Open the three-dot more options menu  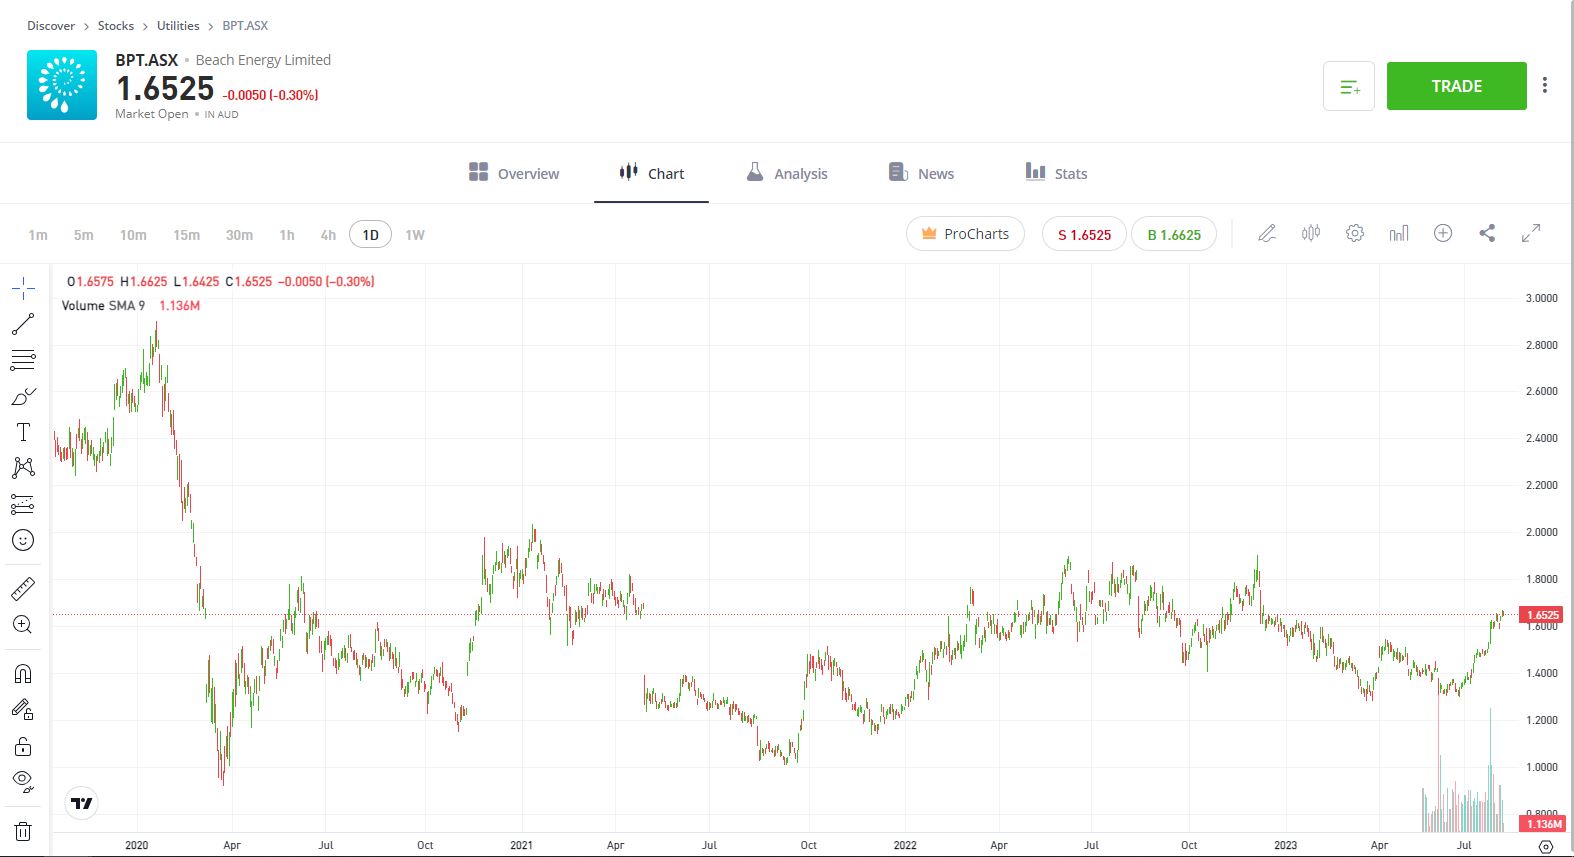(1545, 86)
